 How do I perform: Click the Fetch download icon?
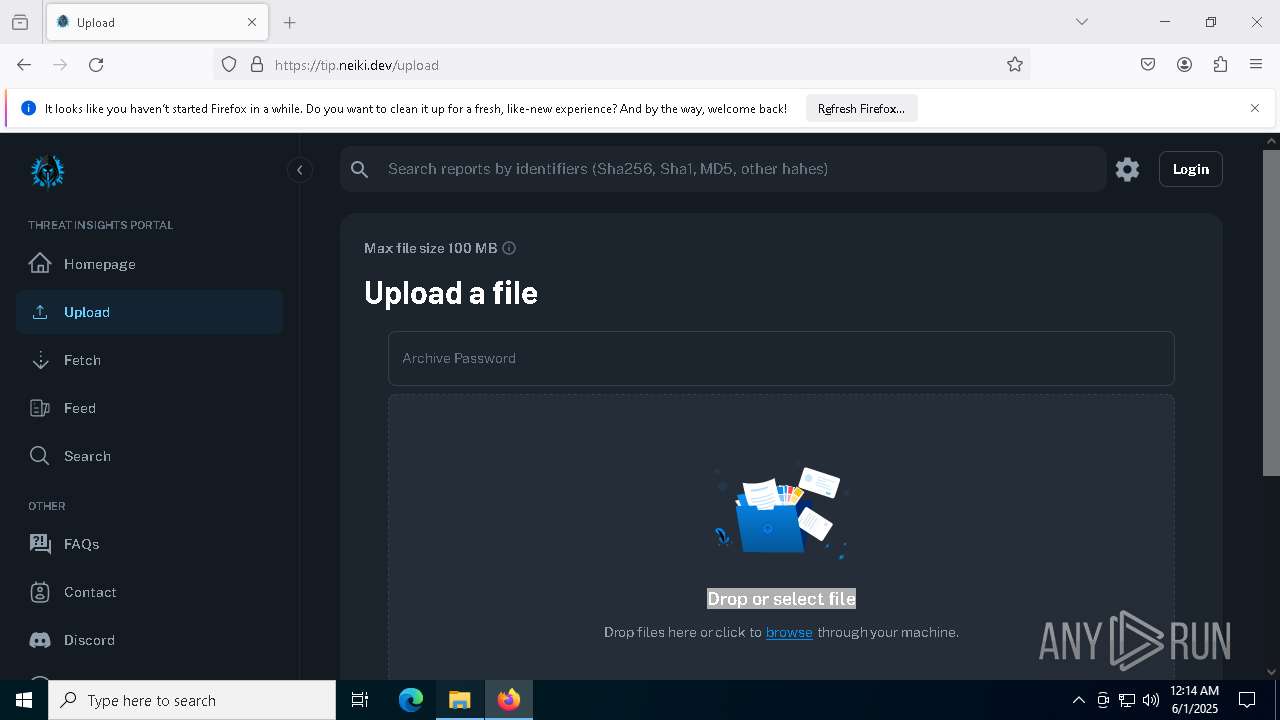pyautogui.click(x=40, y=360)
